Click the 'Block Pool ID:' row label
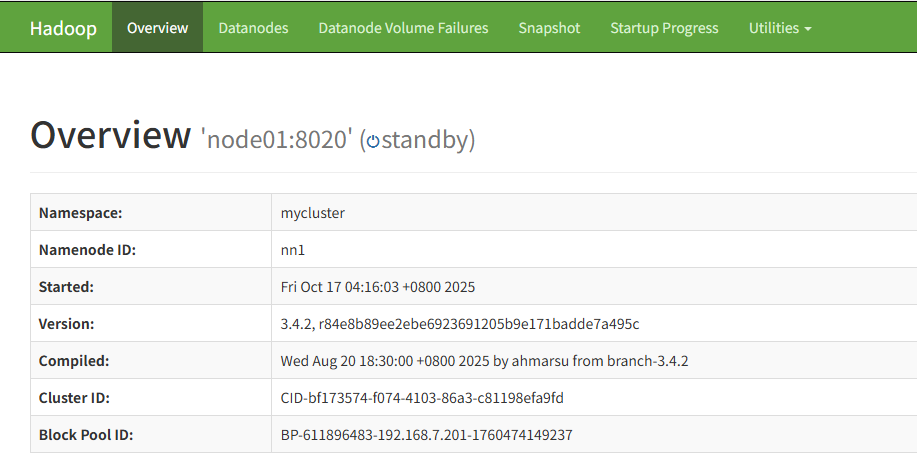 [86, 435]
